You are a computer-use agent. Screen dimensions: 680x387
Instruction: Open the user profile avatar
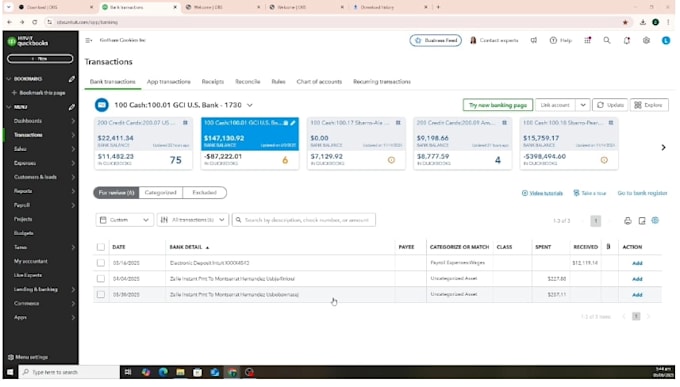tap(666, 40)
